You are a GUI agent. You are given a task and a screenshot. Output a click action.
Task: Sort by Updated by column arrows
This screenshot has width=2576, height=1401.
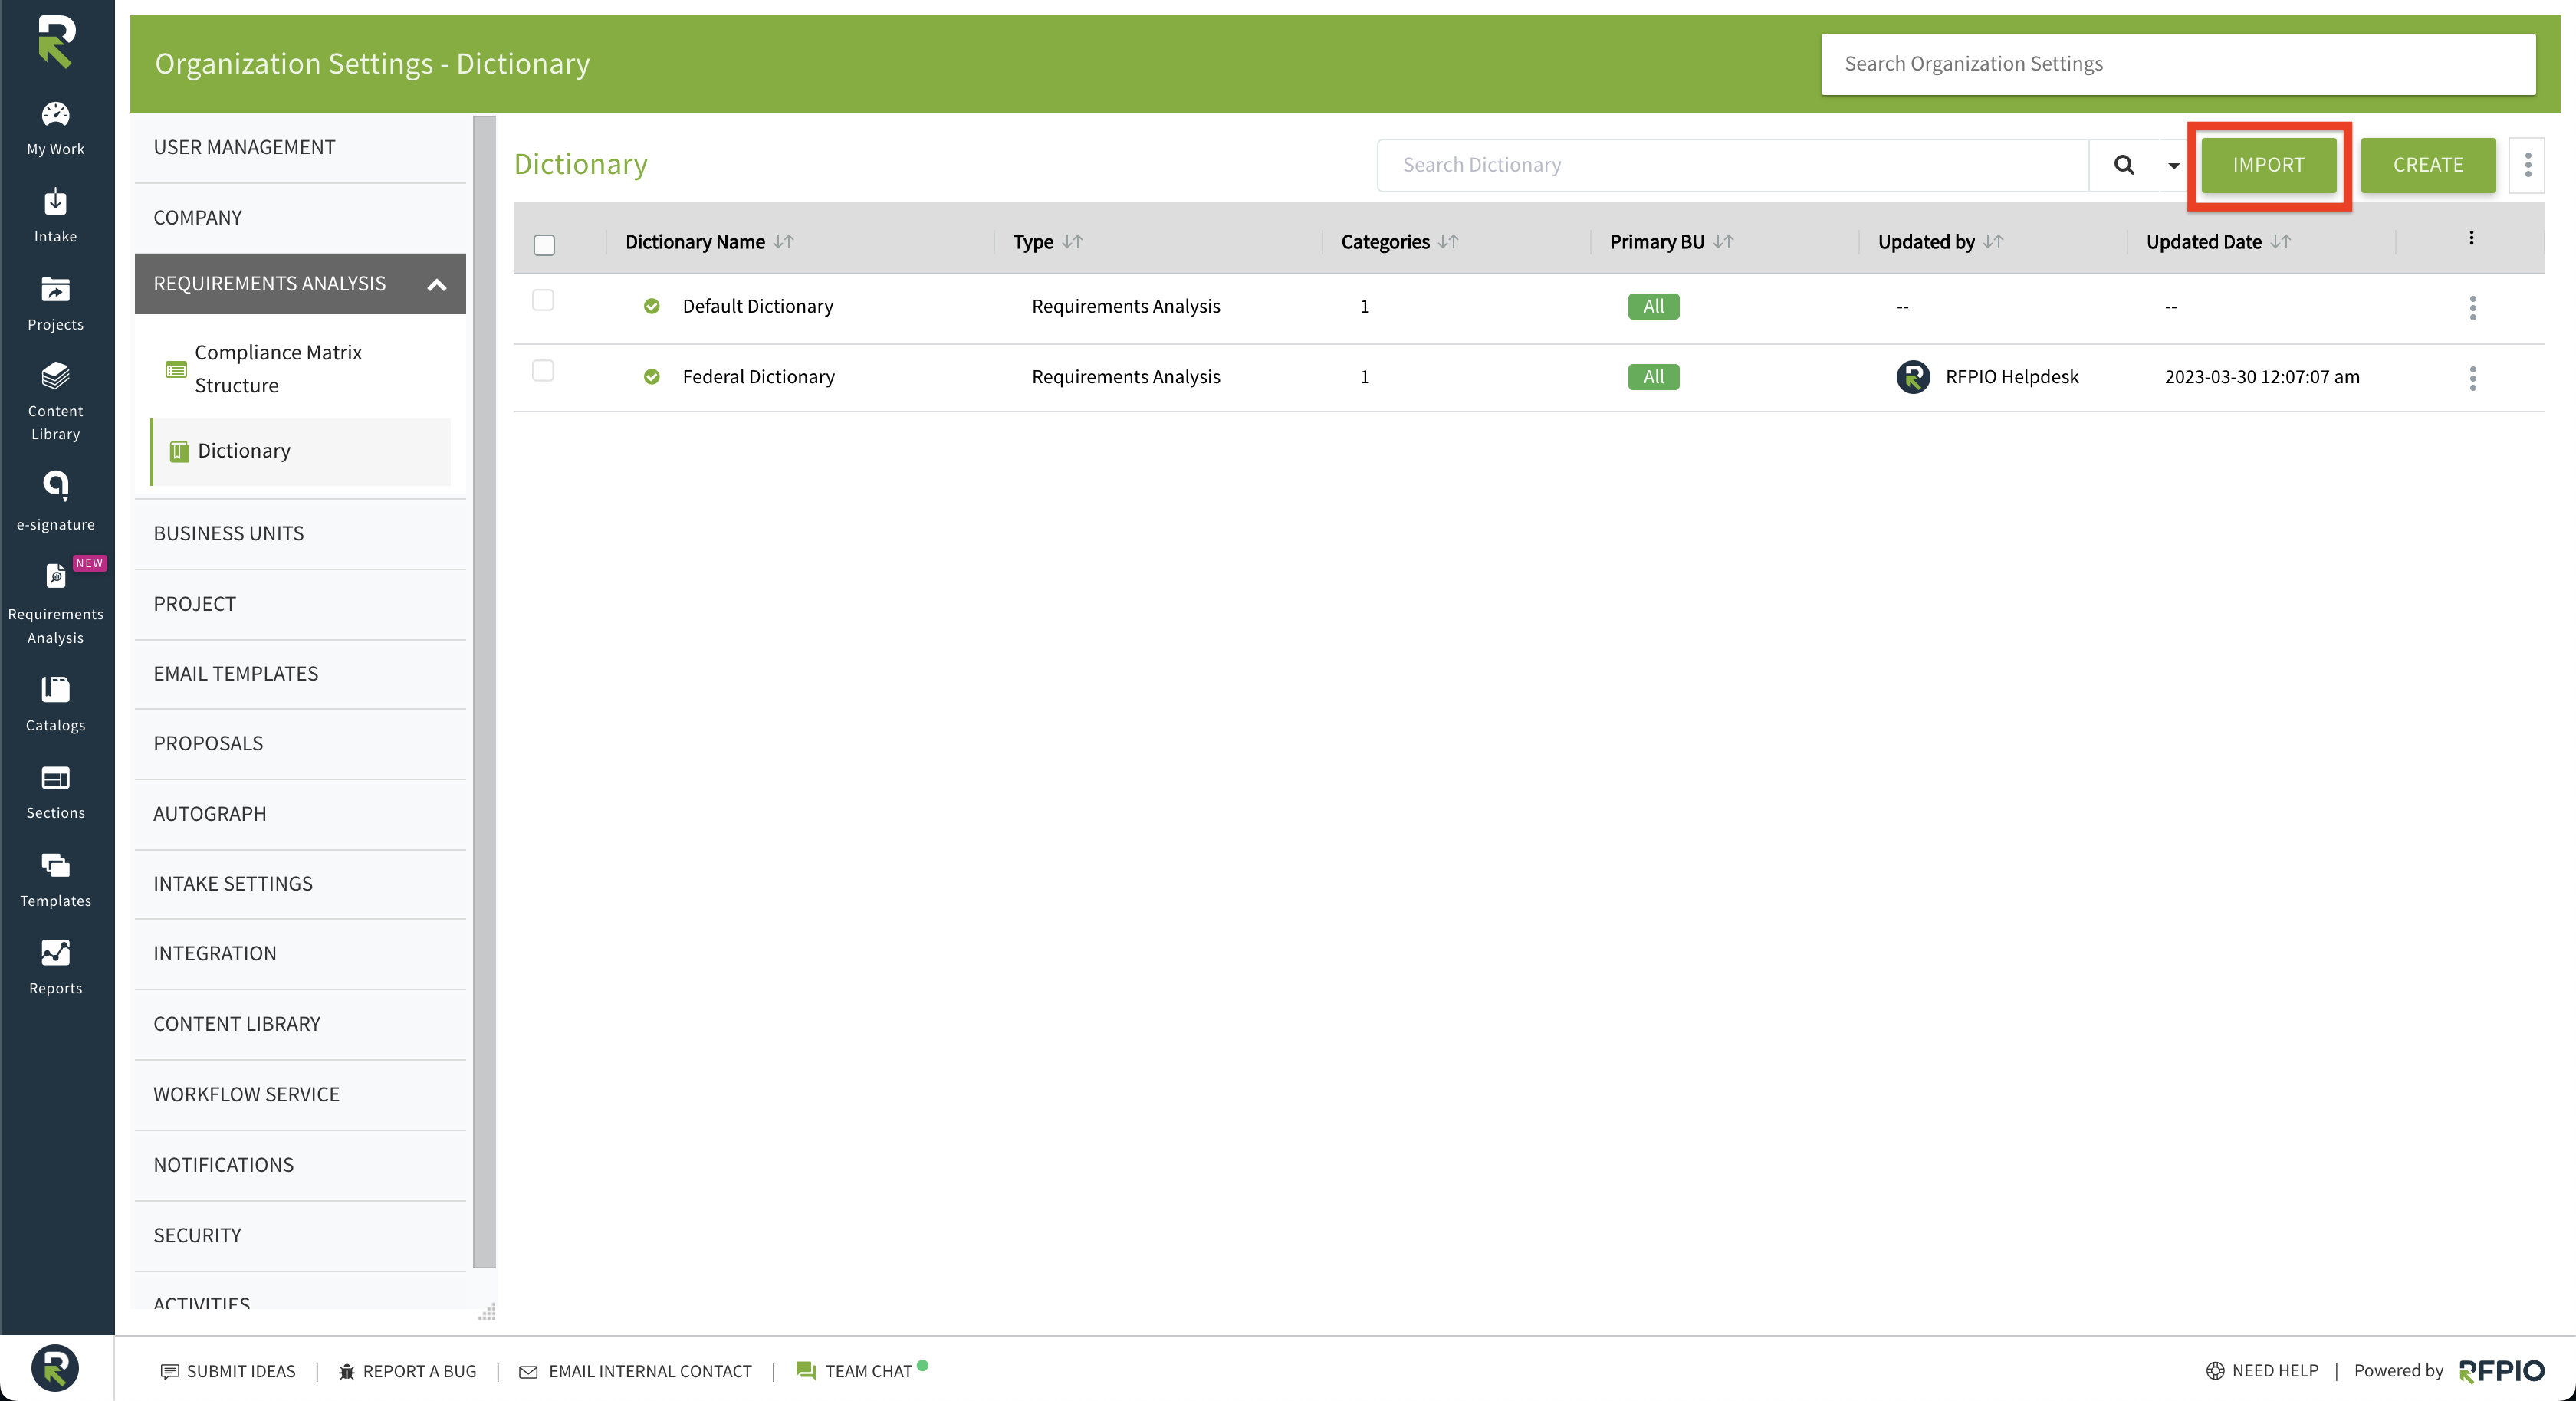[x=1993, y=242]
